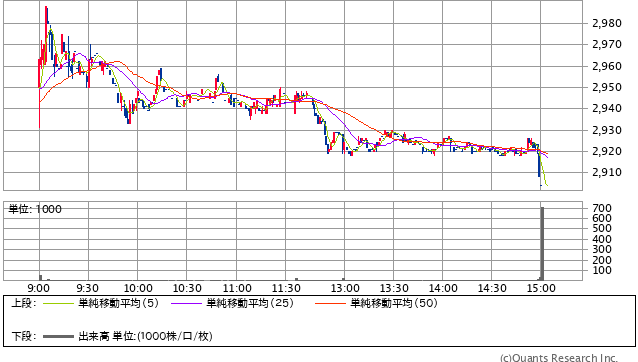Click the 14:00 time axis label

pos(443,288)
